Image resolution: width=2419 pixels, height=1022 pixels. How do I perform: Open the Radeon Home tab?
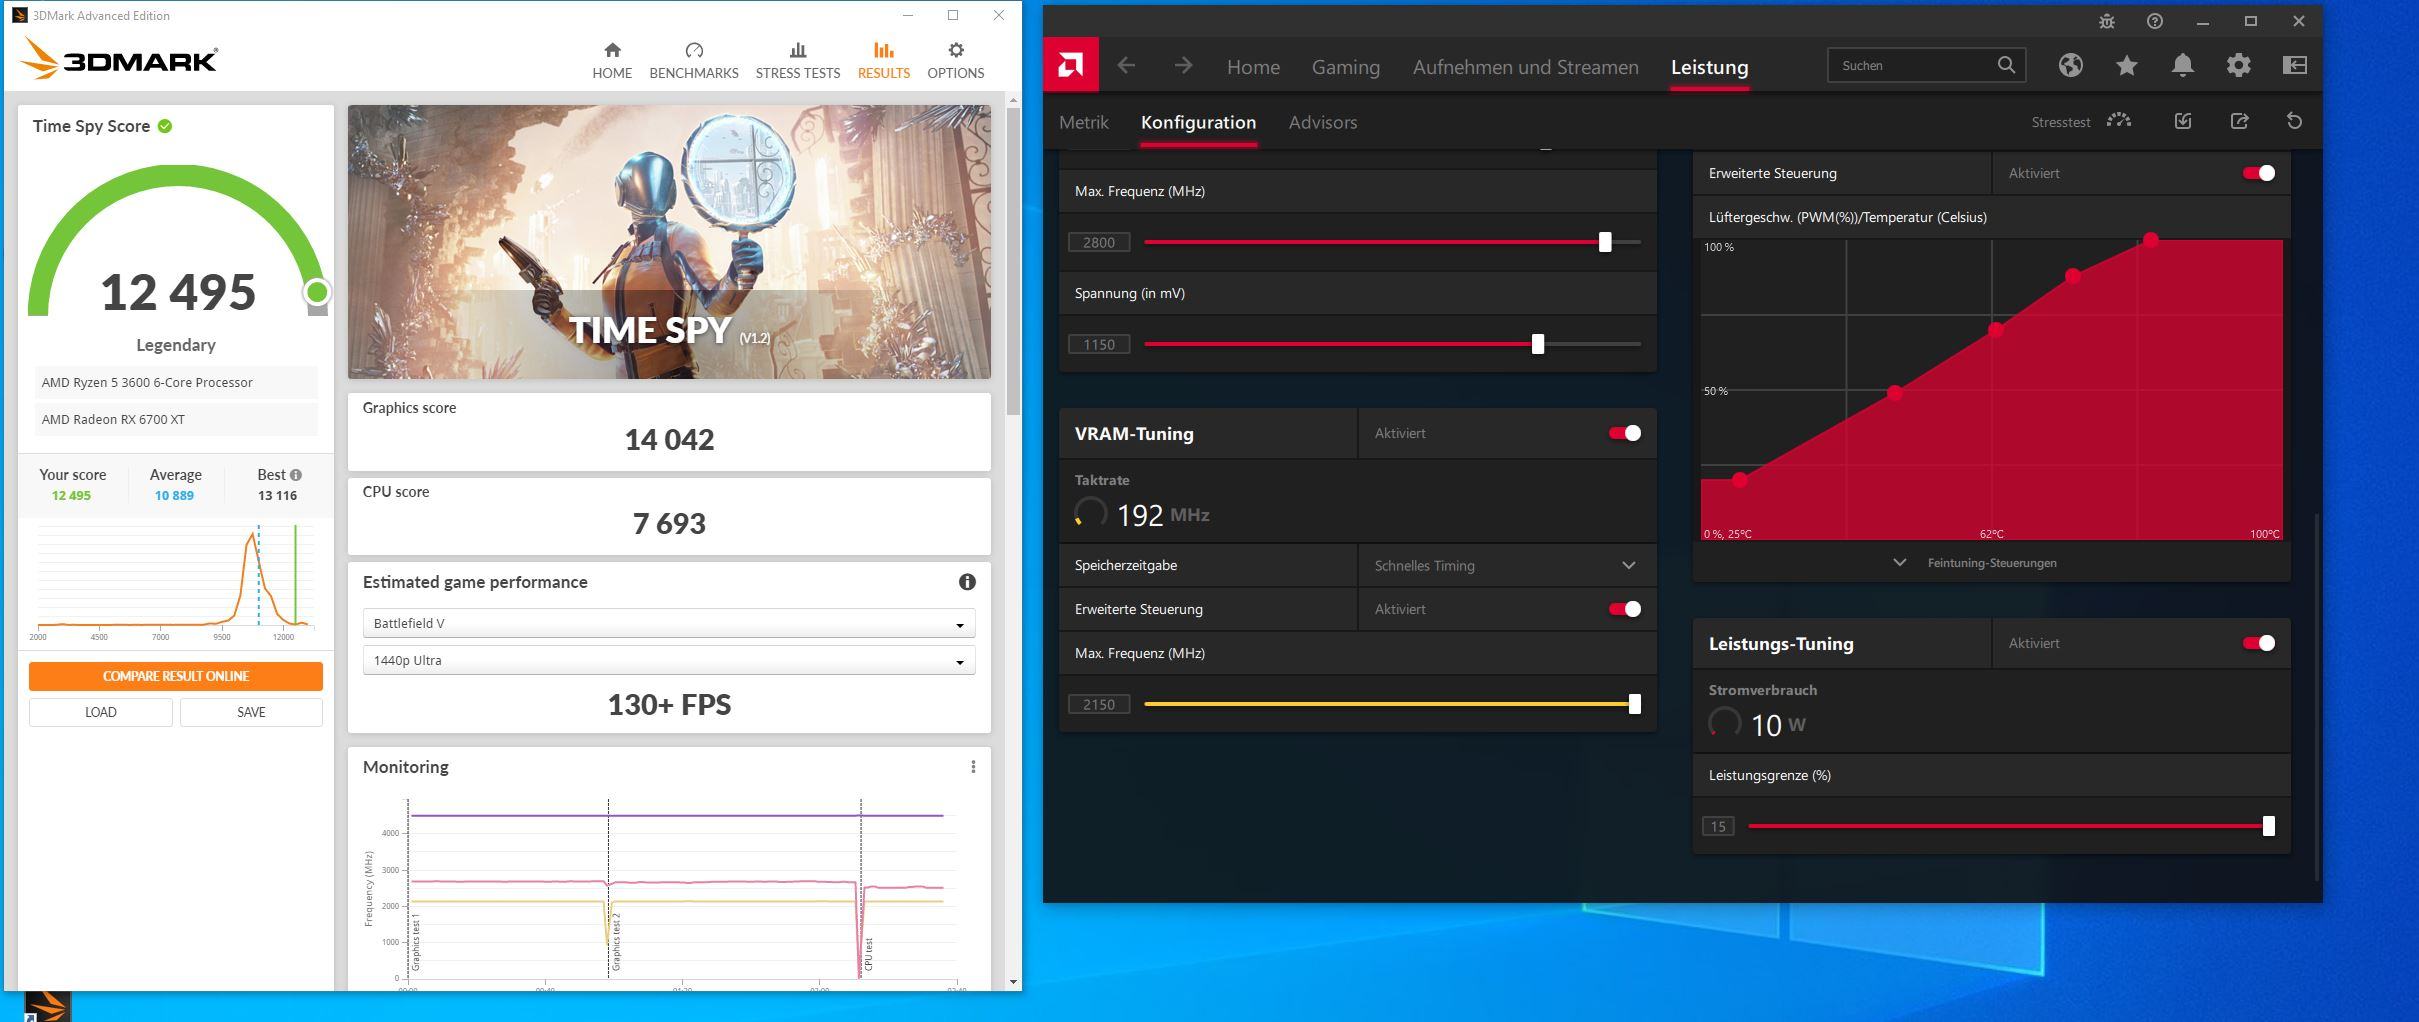tap(1253, 67)
